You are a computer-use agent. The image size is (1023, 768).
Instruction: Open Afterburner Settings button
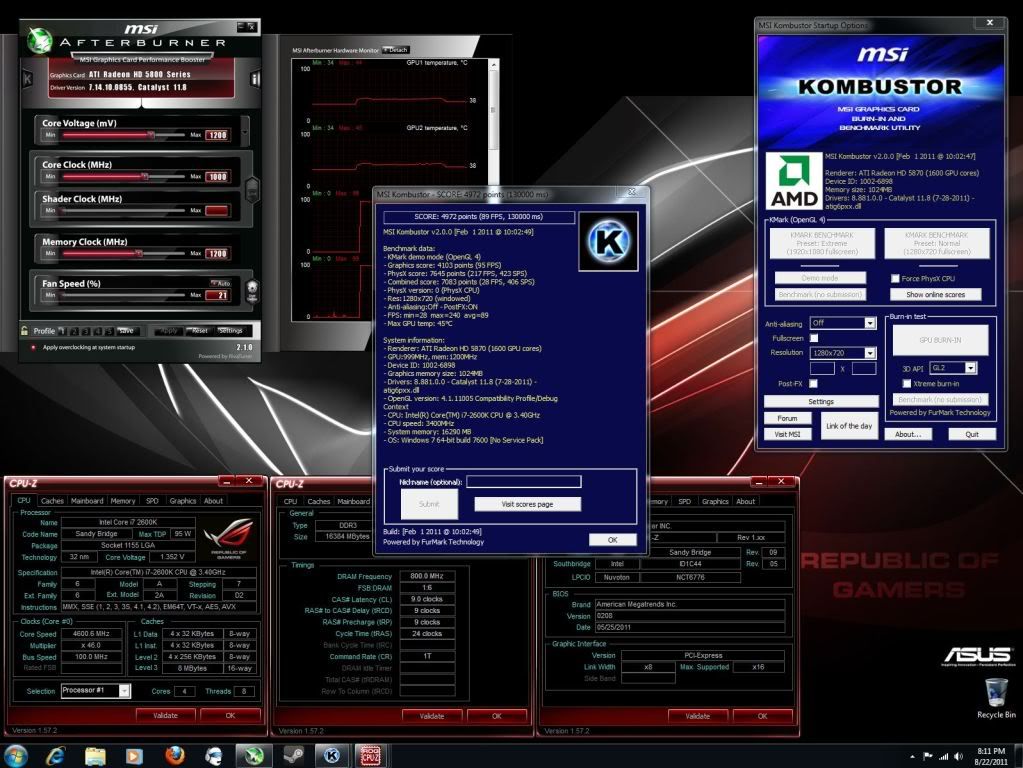pos(230,331)
